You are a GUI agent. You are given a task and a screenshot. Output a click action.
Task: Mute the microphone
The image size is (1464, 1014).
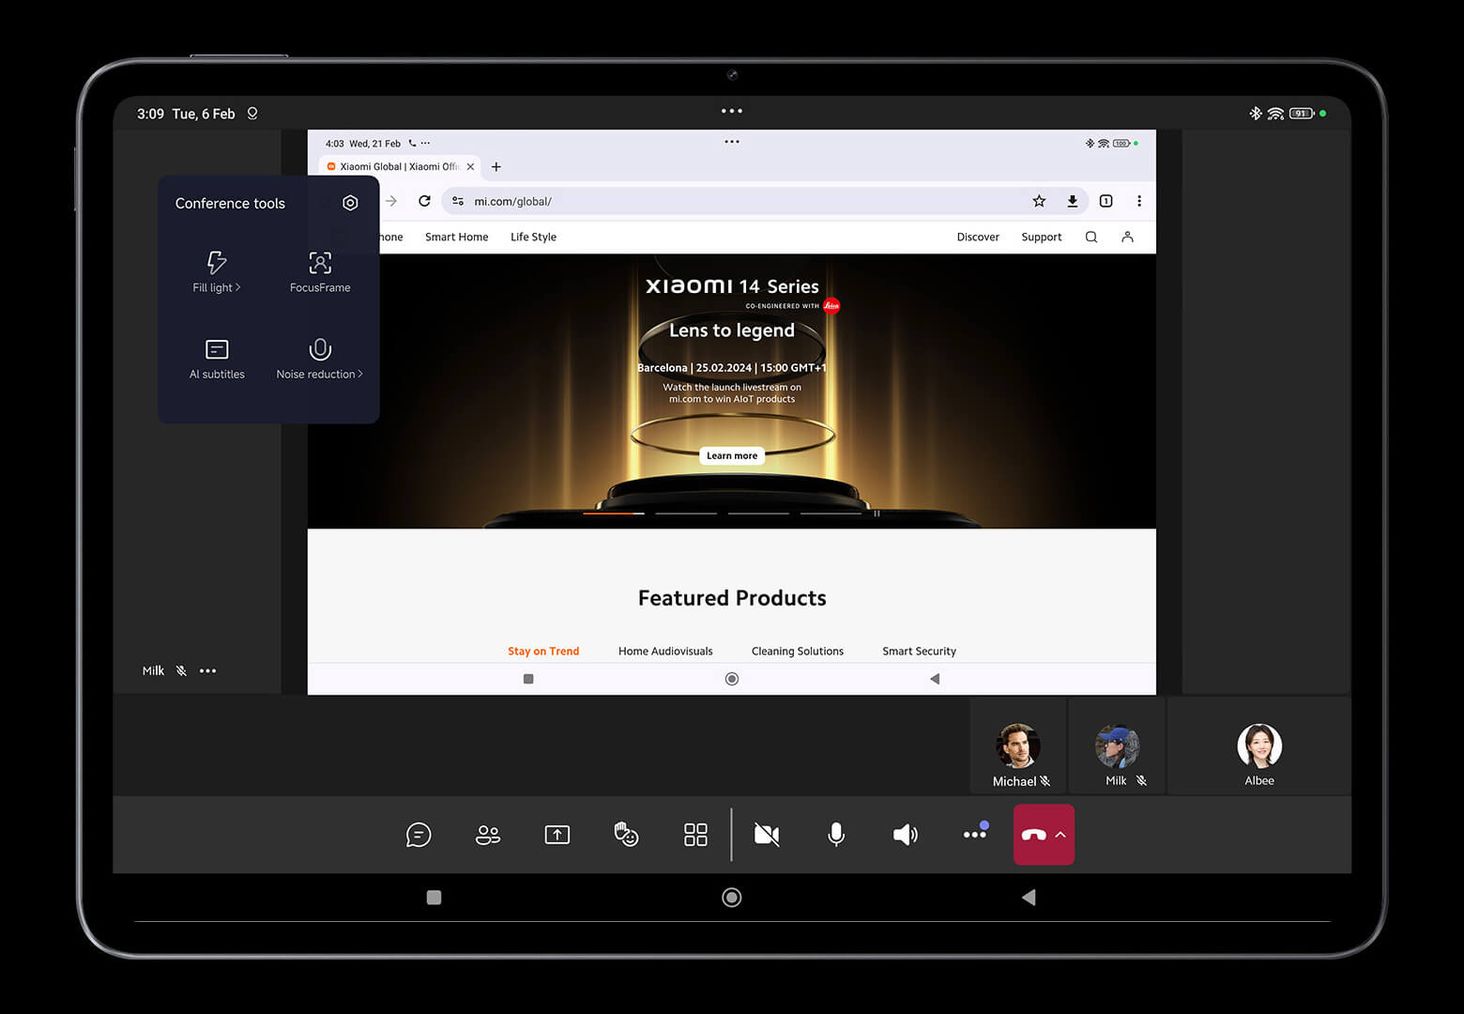coord(836,835)
